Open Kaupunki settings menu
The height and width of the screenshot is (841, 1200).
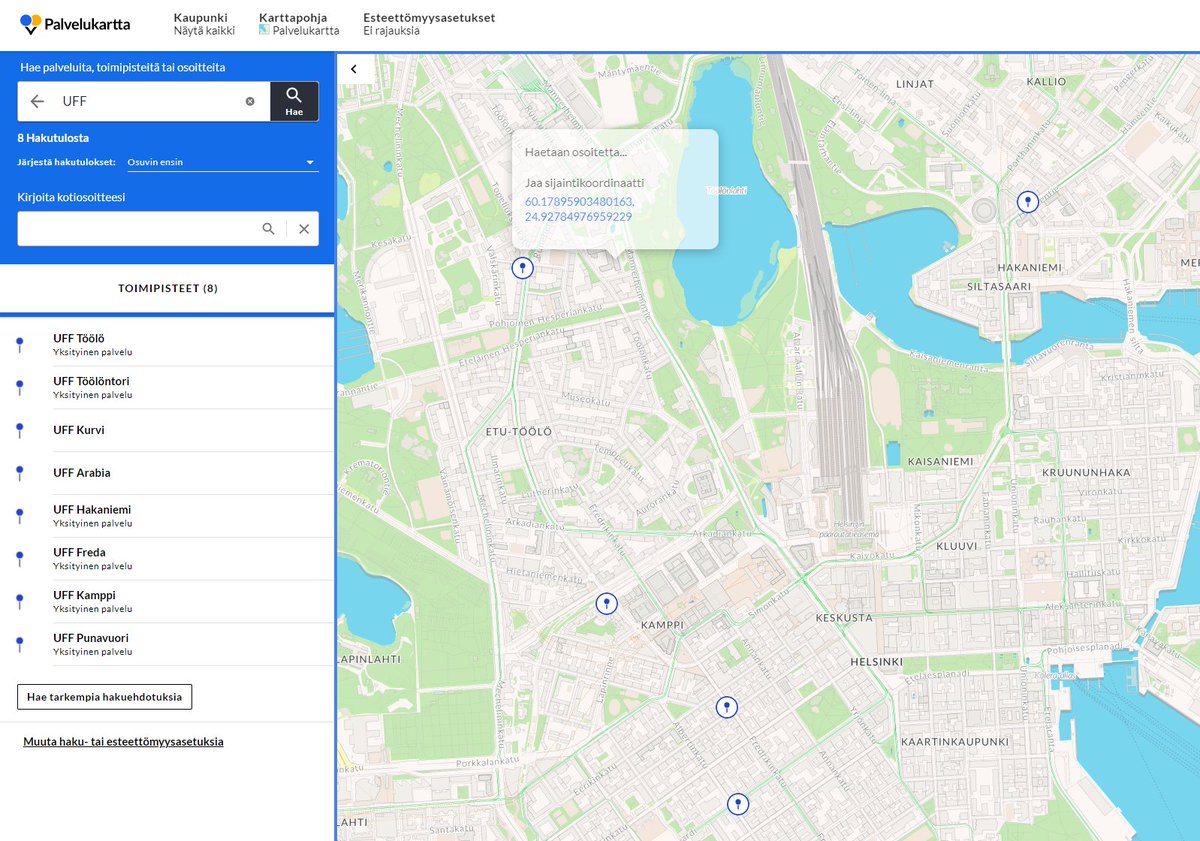tap(204, 24)
